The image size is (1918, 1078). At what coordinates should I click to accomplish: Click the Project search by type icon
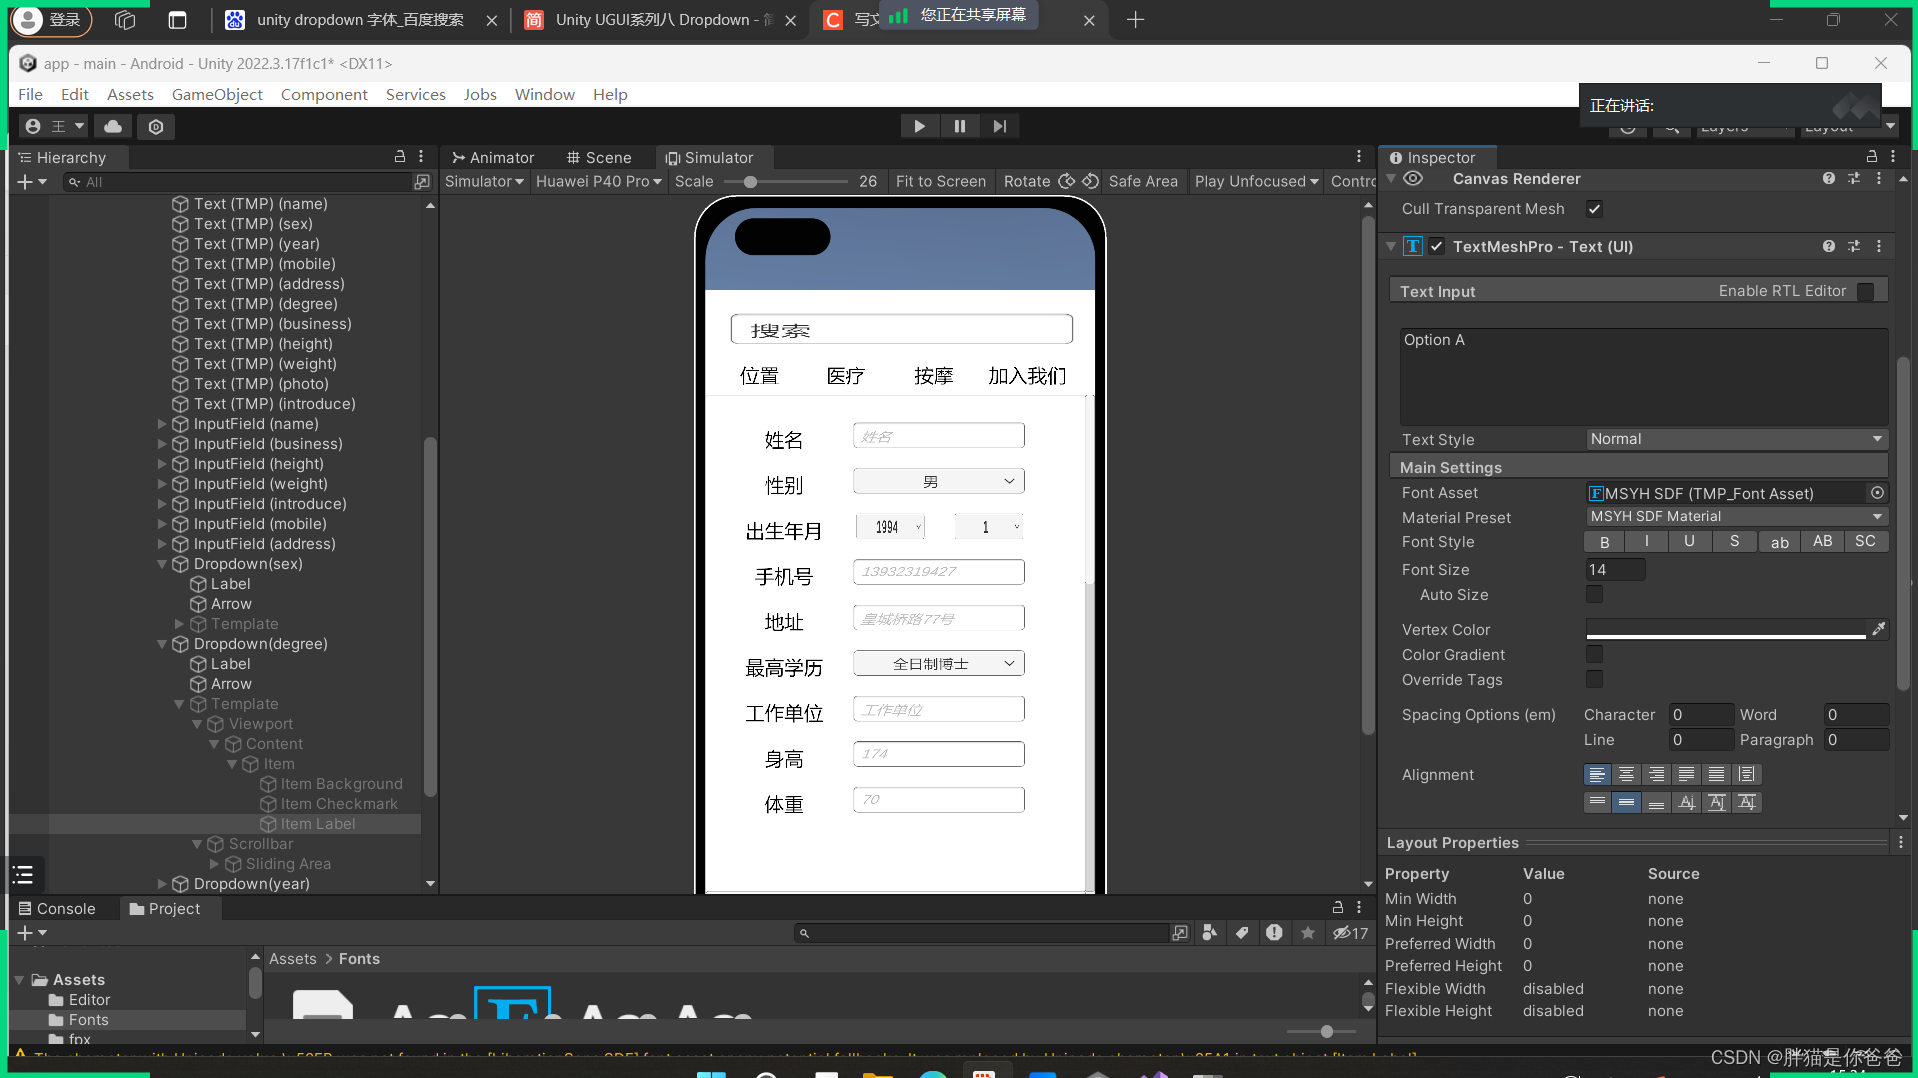(1210, 933)
